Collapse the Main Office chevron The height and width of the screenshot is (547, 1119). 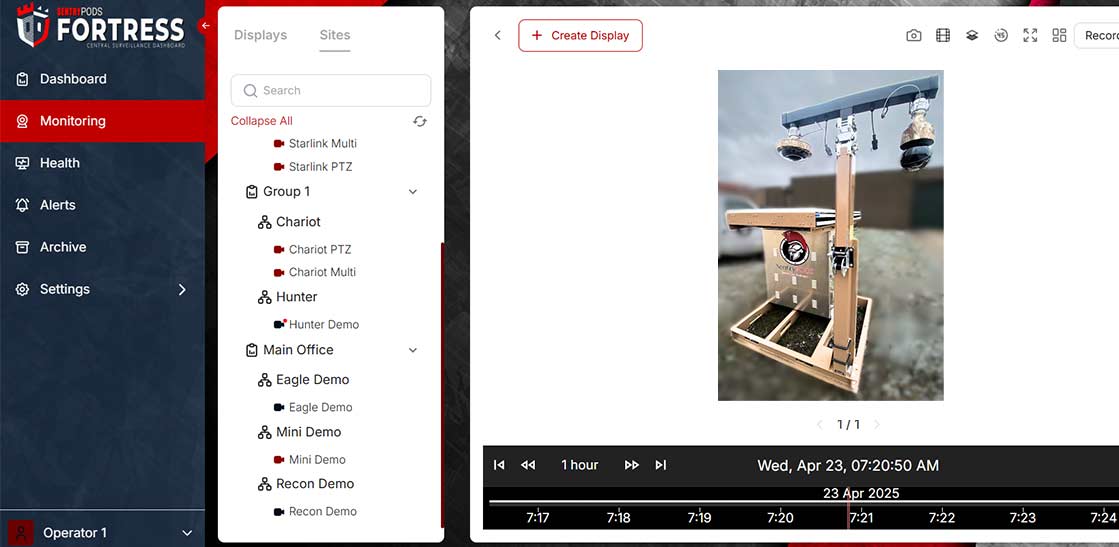click(x=412, y=350)
